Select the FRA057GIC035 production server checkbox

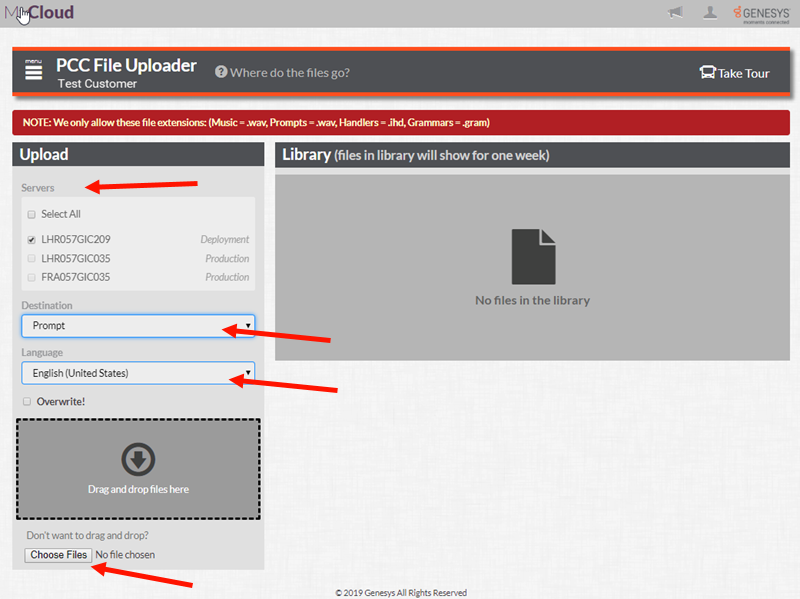tap(32, 277)
